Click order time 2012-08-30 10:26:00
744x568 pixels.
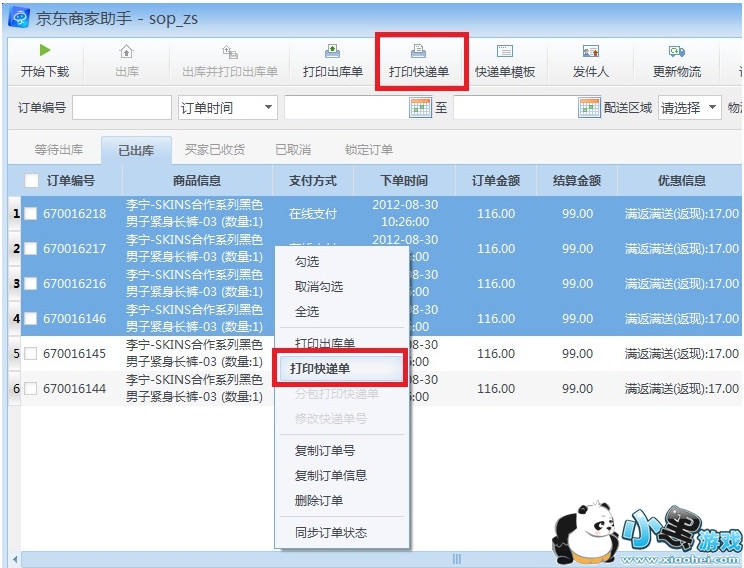[x=405, y=214]
